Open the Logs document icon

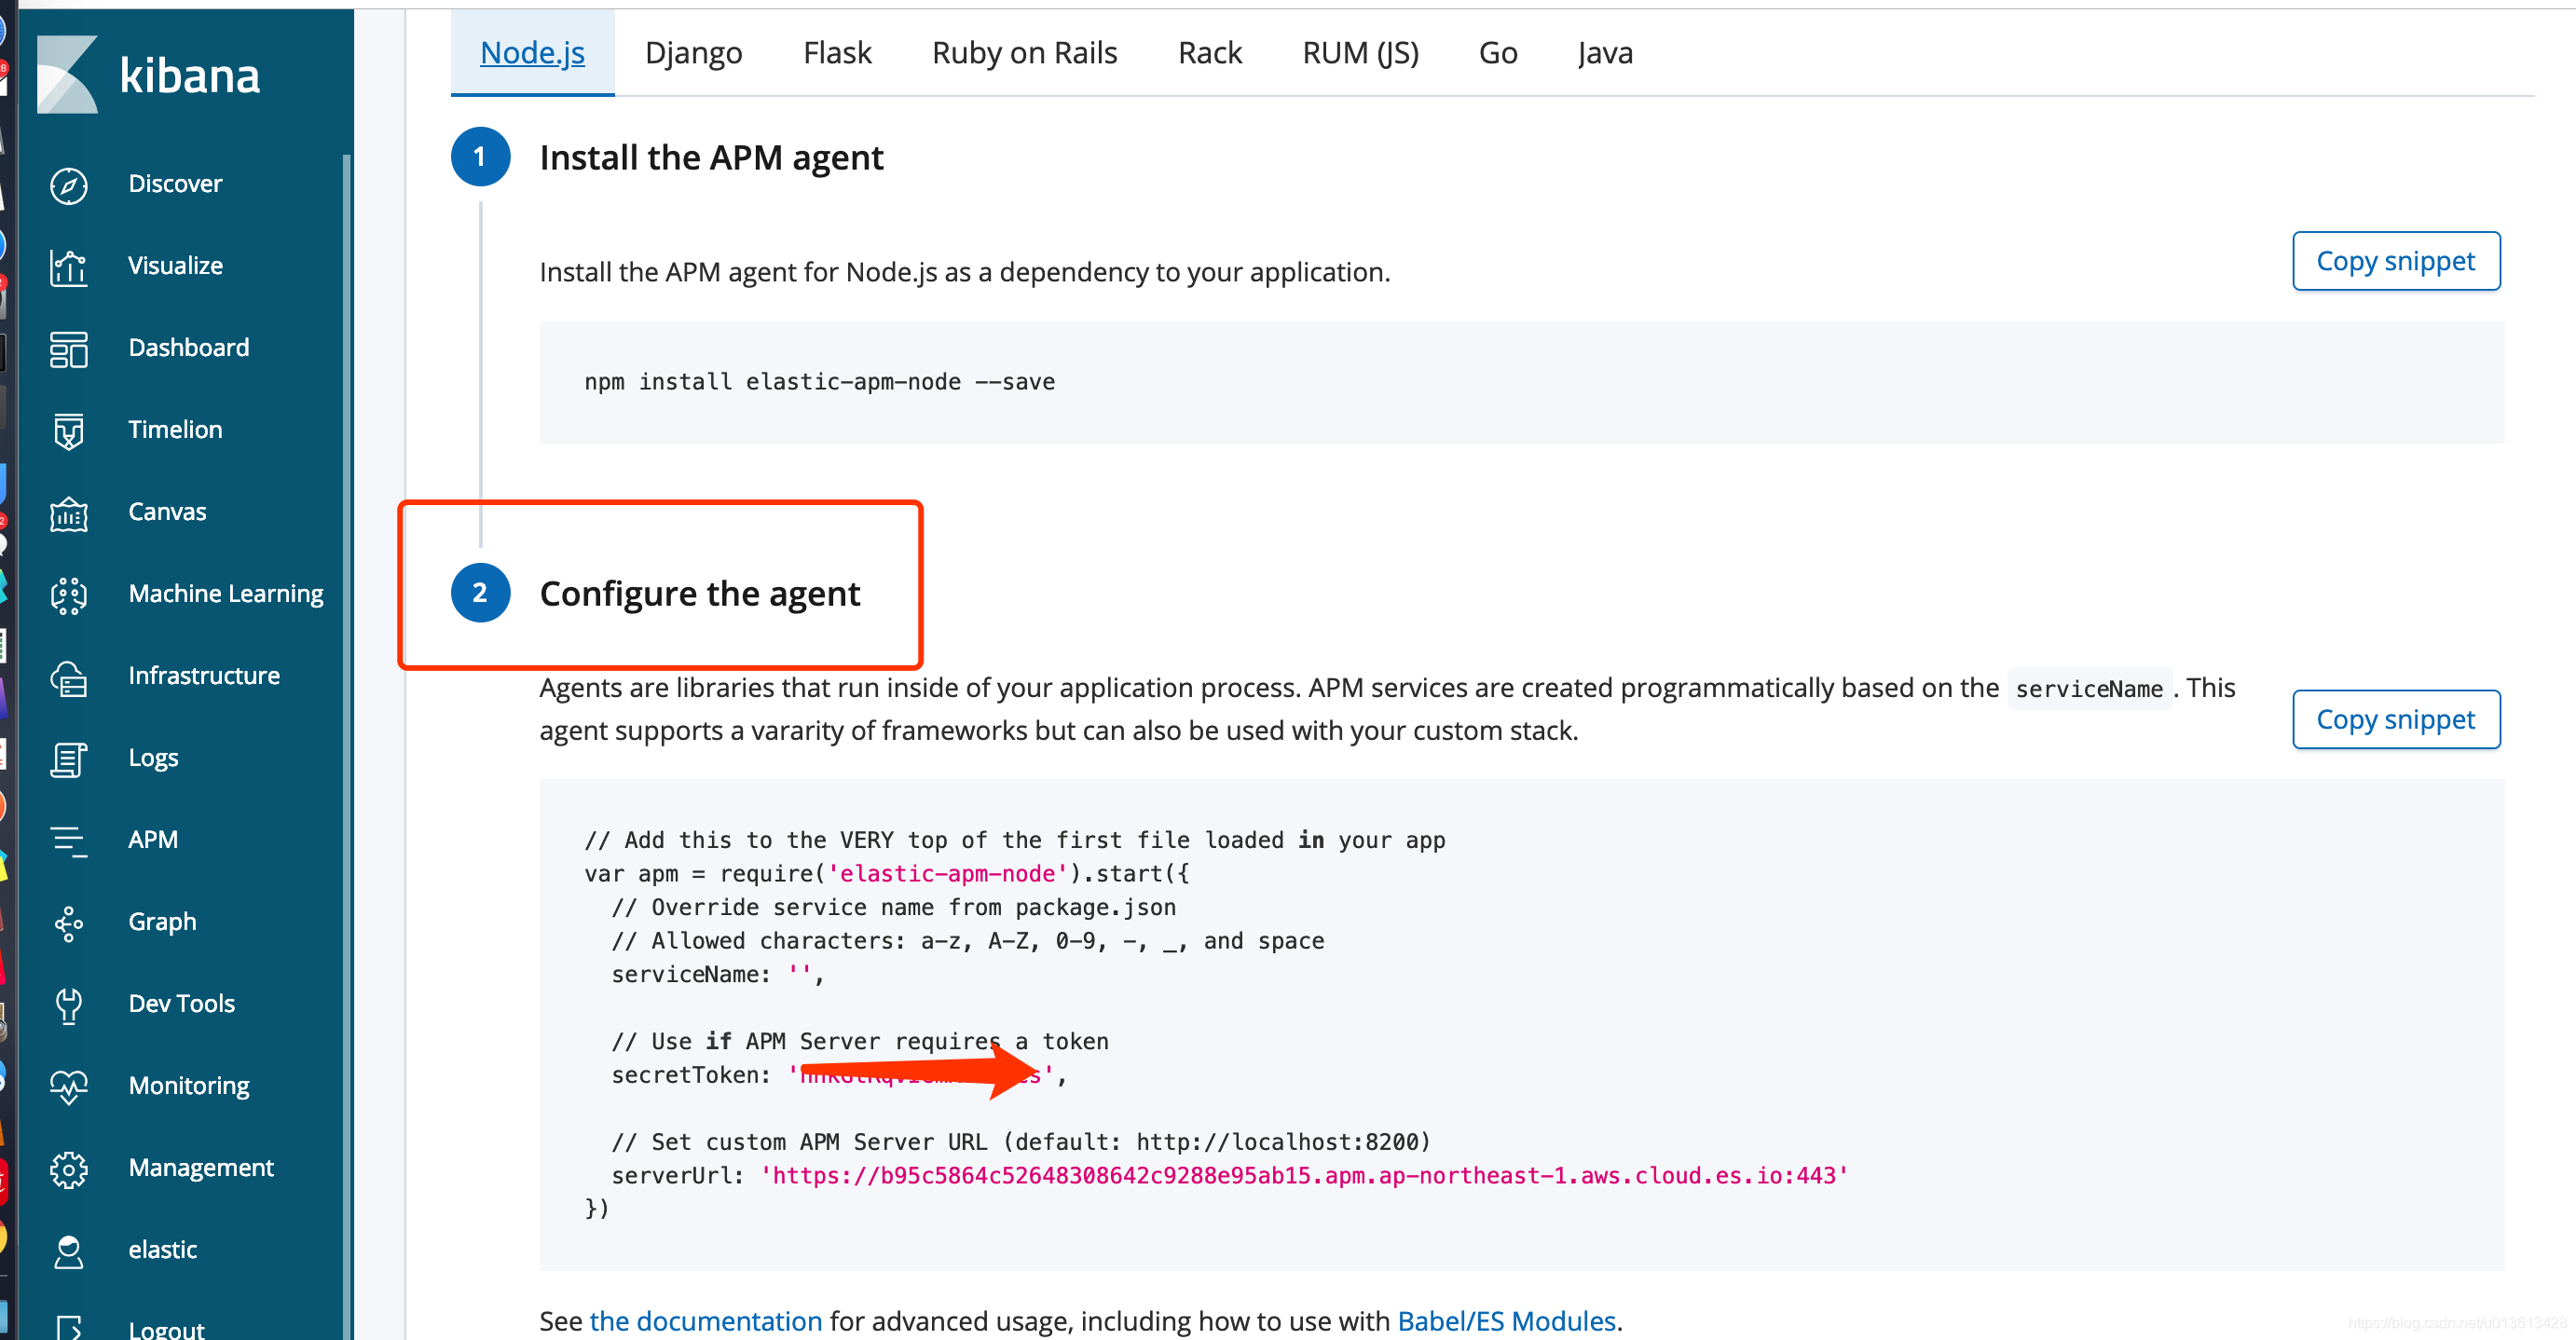click(69, 759)
